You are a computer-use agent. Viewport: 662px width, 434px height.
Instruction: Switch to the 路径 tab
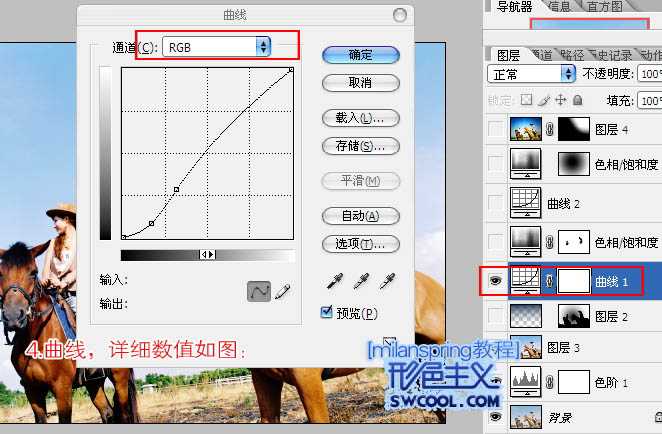coord(572,55)
